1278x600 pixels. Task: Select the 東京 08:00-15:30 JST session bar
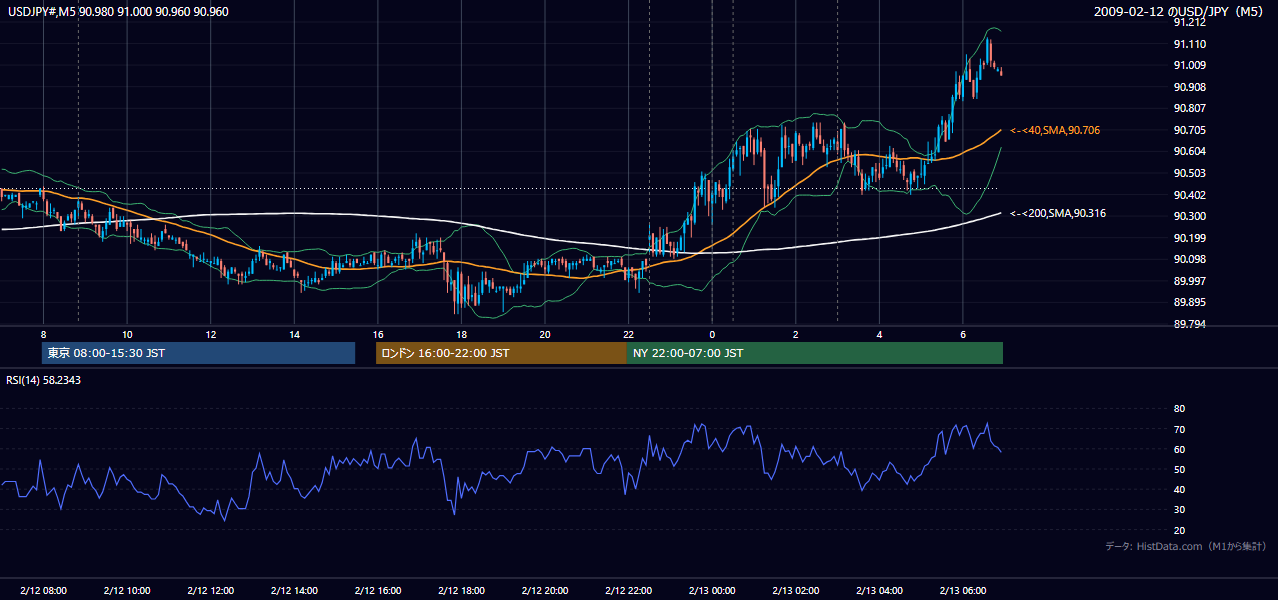click(x=199, y=353)
